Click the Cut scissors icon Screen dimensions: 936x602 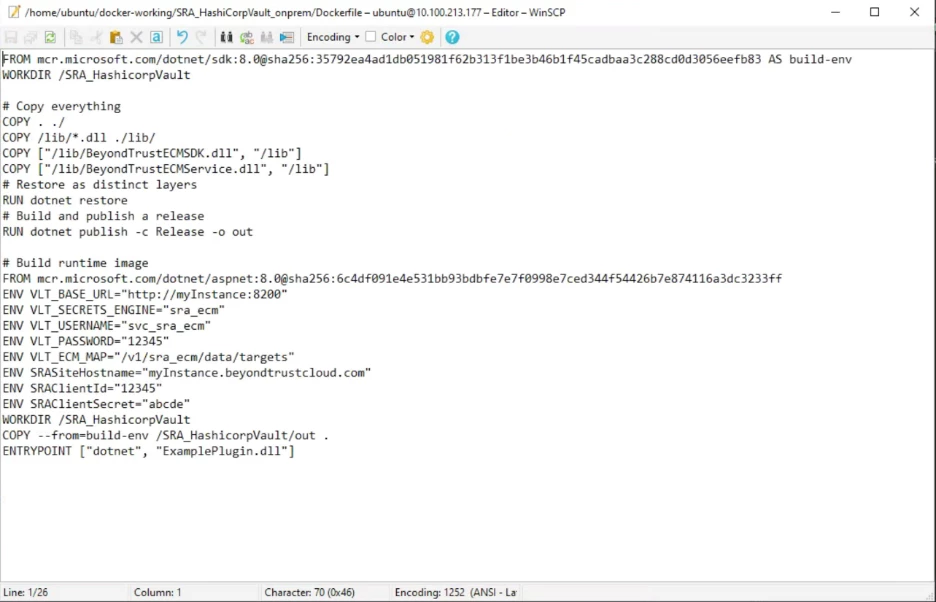click(96, 37)
